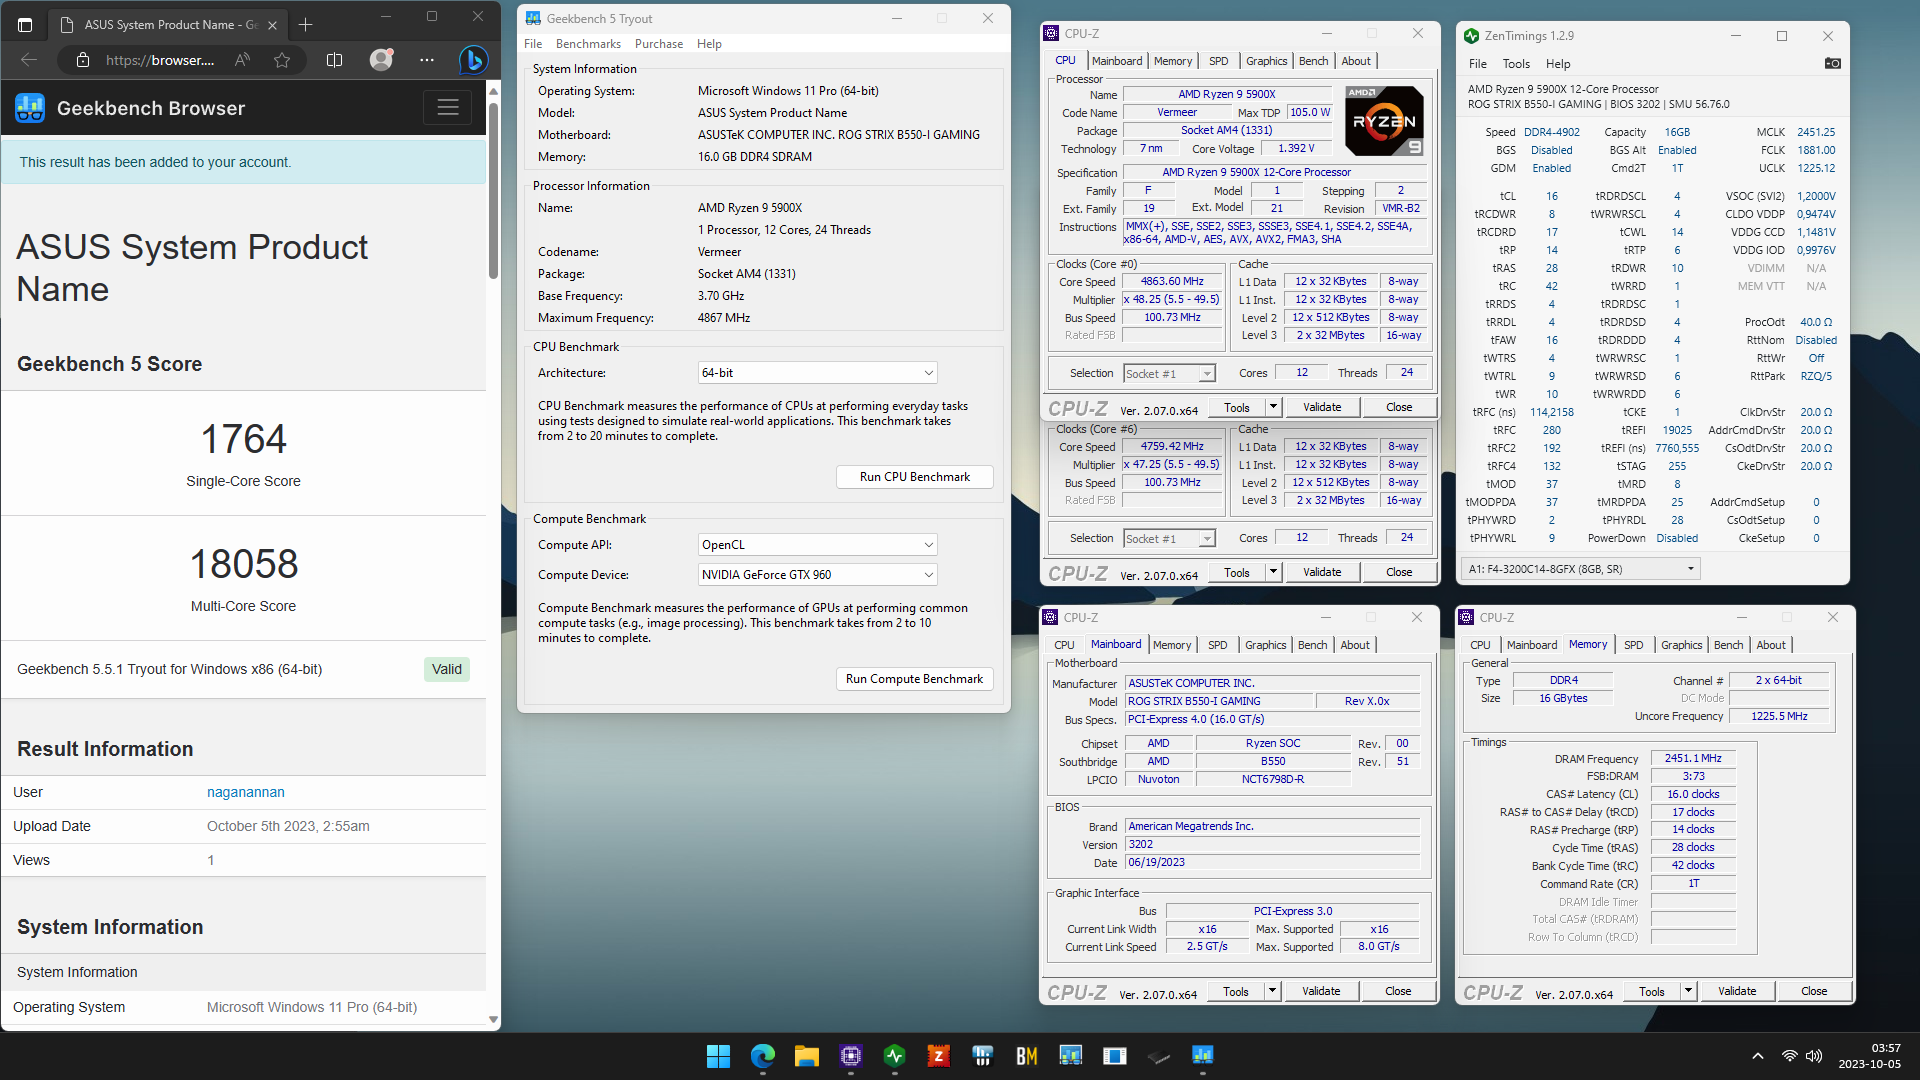Open File Explorer from the taskbar

(x=807, y=1056)
